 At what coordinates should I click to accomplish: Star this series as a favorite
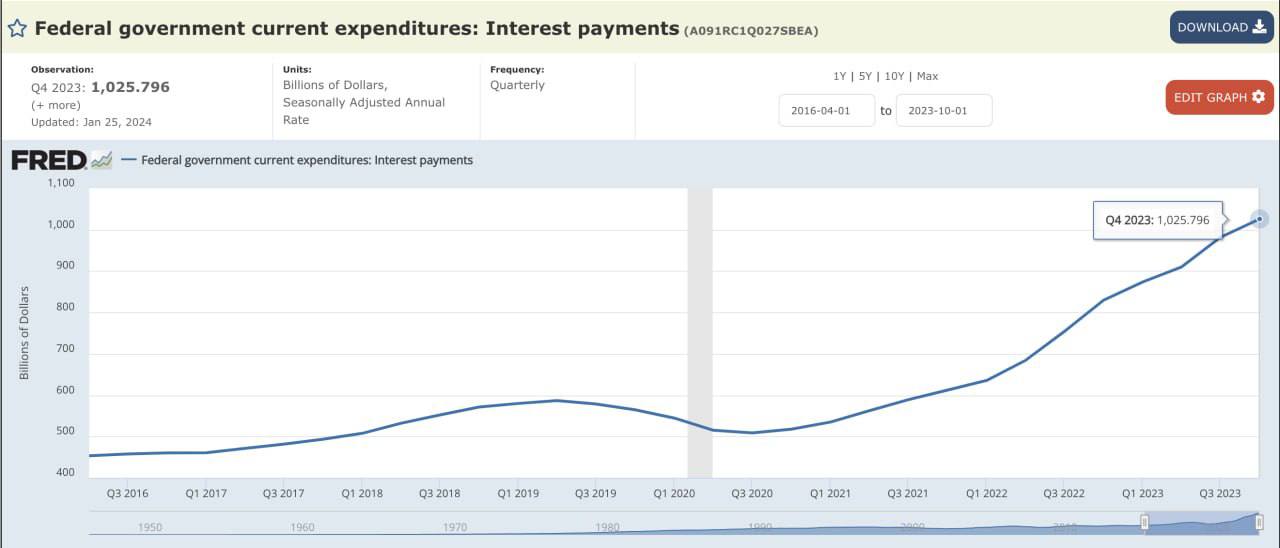[x=17, y=28]
